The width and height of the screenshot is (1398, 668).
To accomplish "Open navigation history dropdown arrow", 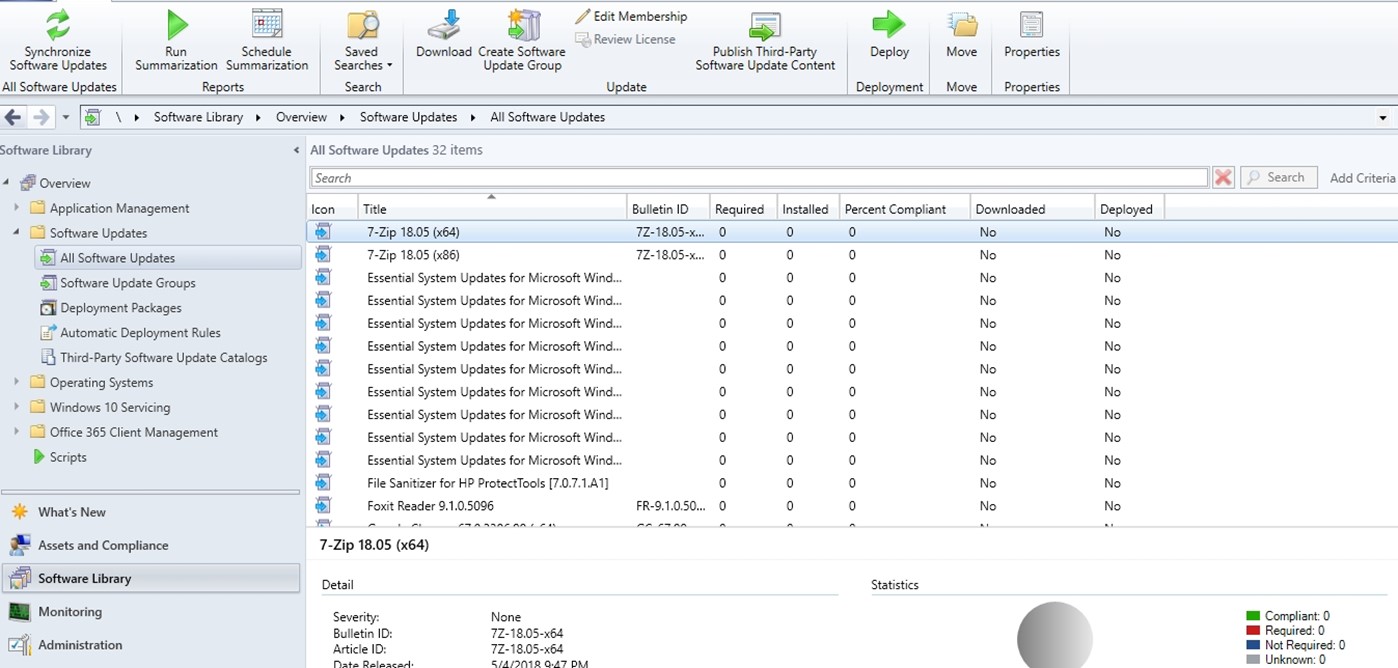I will click(66, 118).
